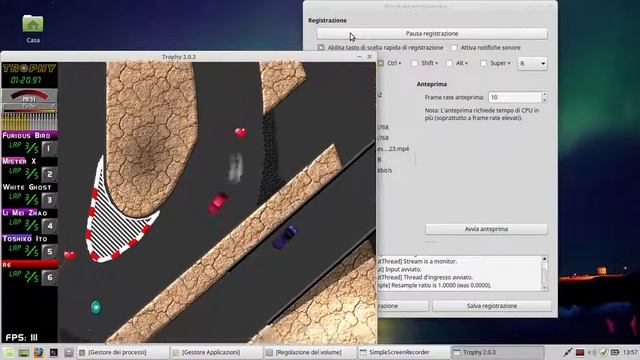This screenshot has width=640, height=360.
Task: Open the Casa home folder icon
Action: coord(33,24)
